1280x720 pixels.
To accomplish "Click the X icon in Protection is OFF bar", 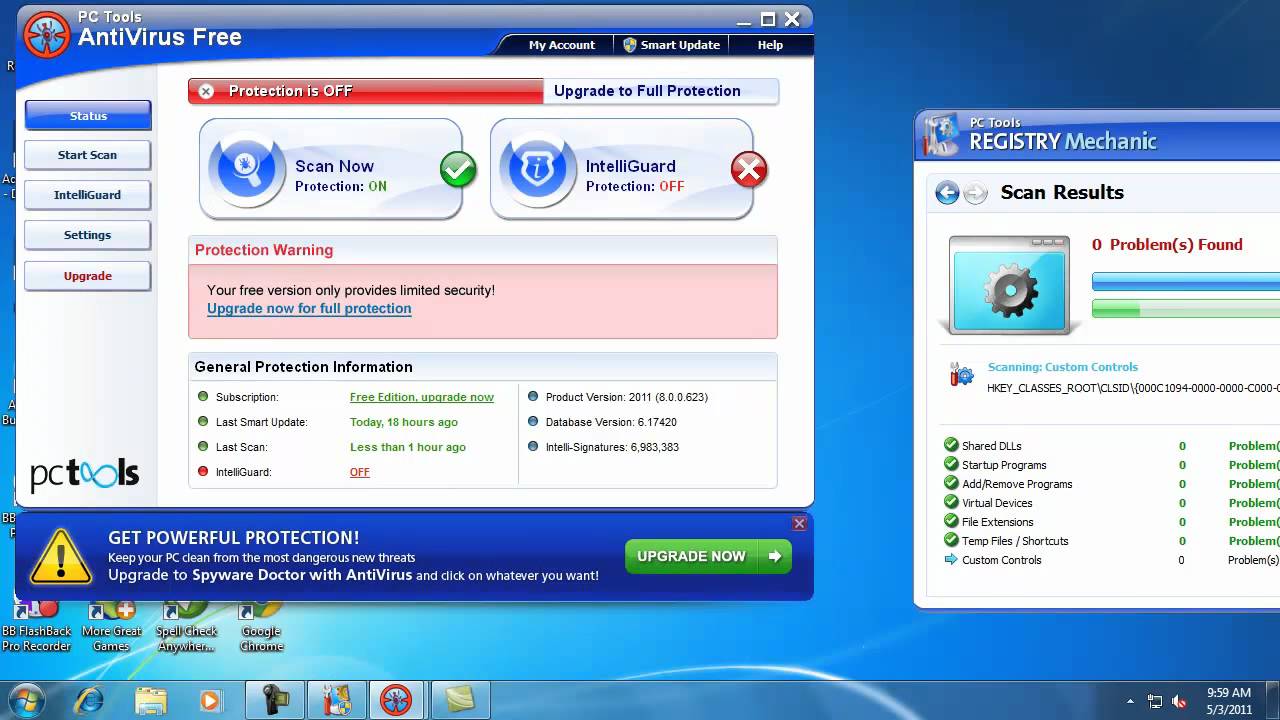I will click(206, 91).
